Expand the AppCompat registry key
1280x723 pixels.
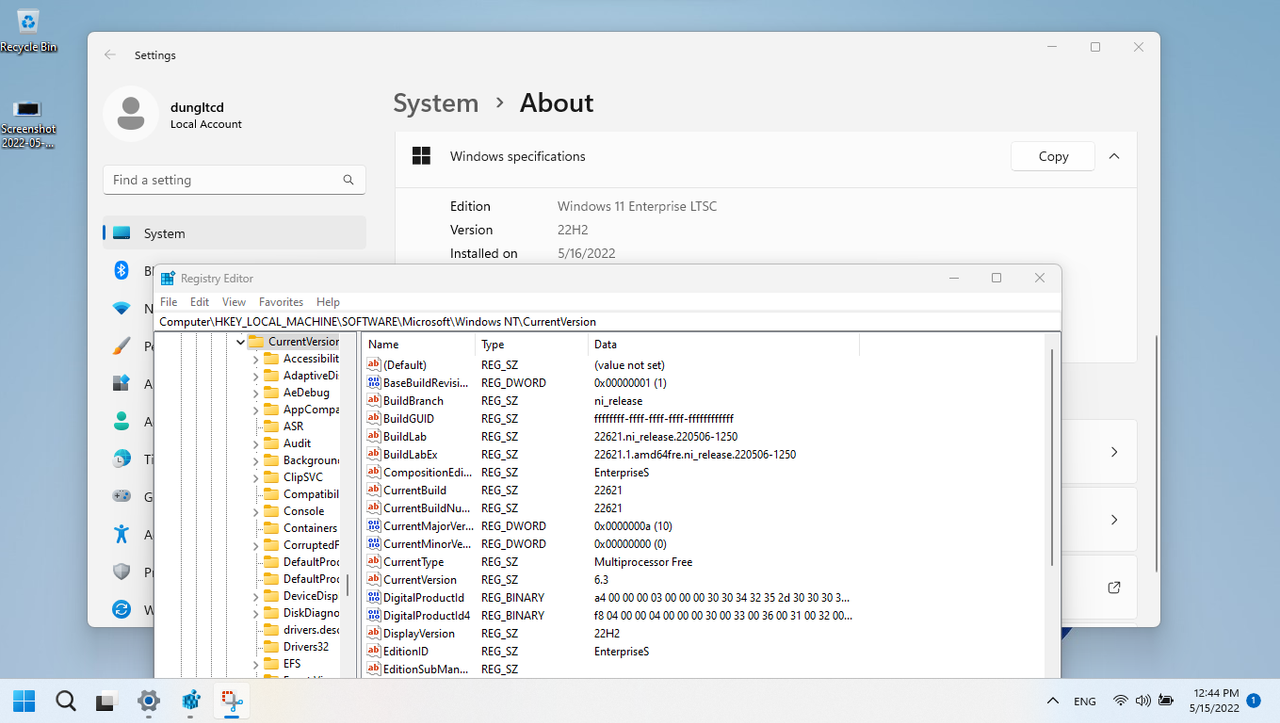tap(256, 410)
